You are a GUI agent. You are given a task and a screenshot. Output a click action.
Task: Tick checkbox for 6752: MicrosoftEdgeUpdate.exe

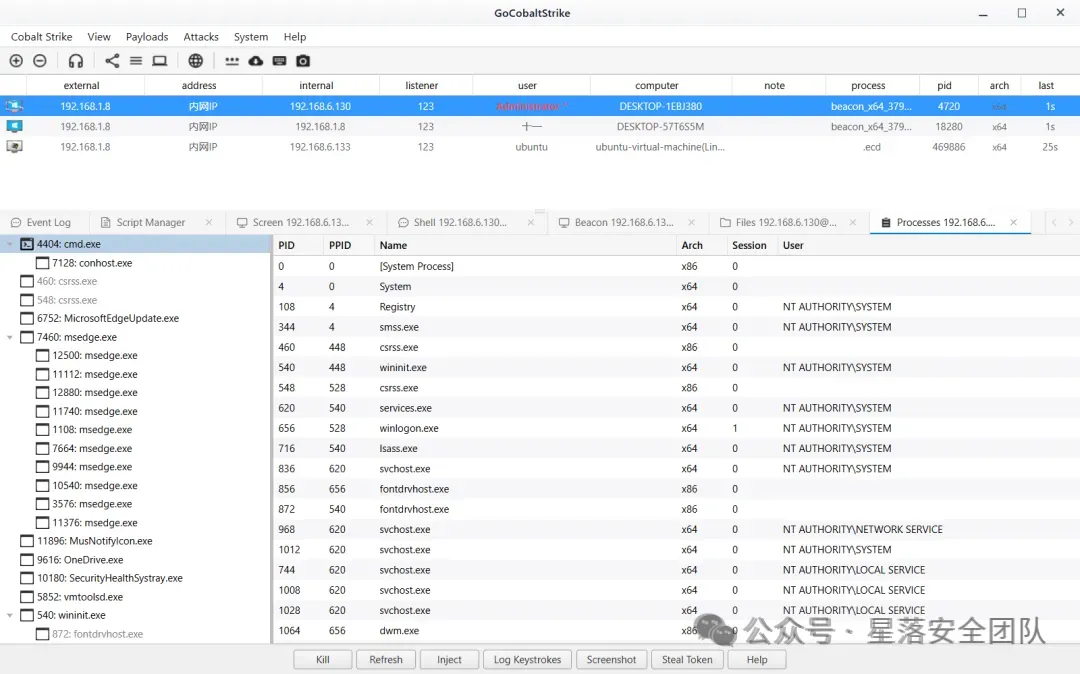[x=27, y=318]
